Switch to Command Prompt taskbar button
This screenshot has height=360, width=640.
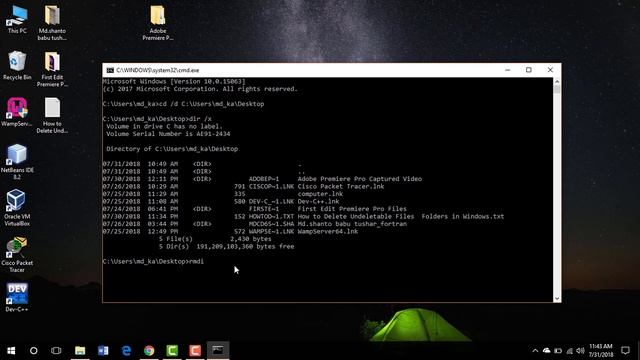point(218,351)
